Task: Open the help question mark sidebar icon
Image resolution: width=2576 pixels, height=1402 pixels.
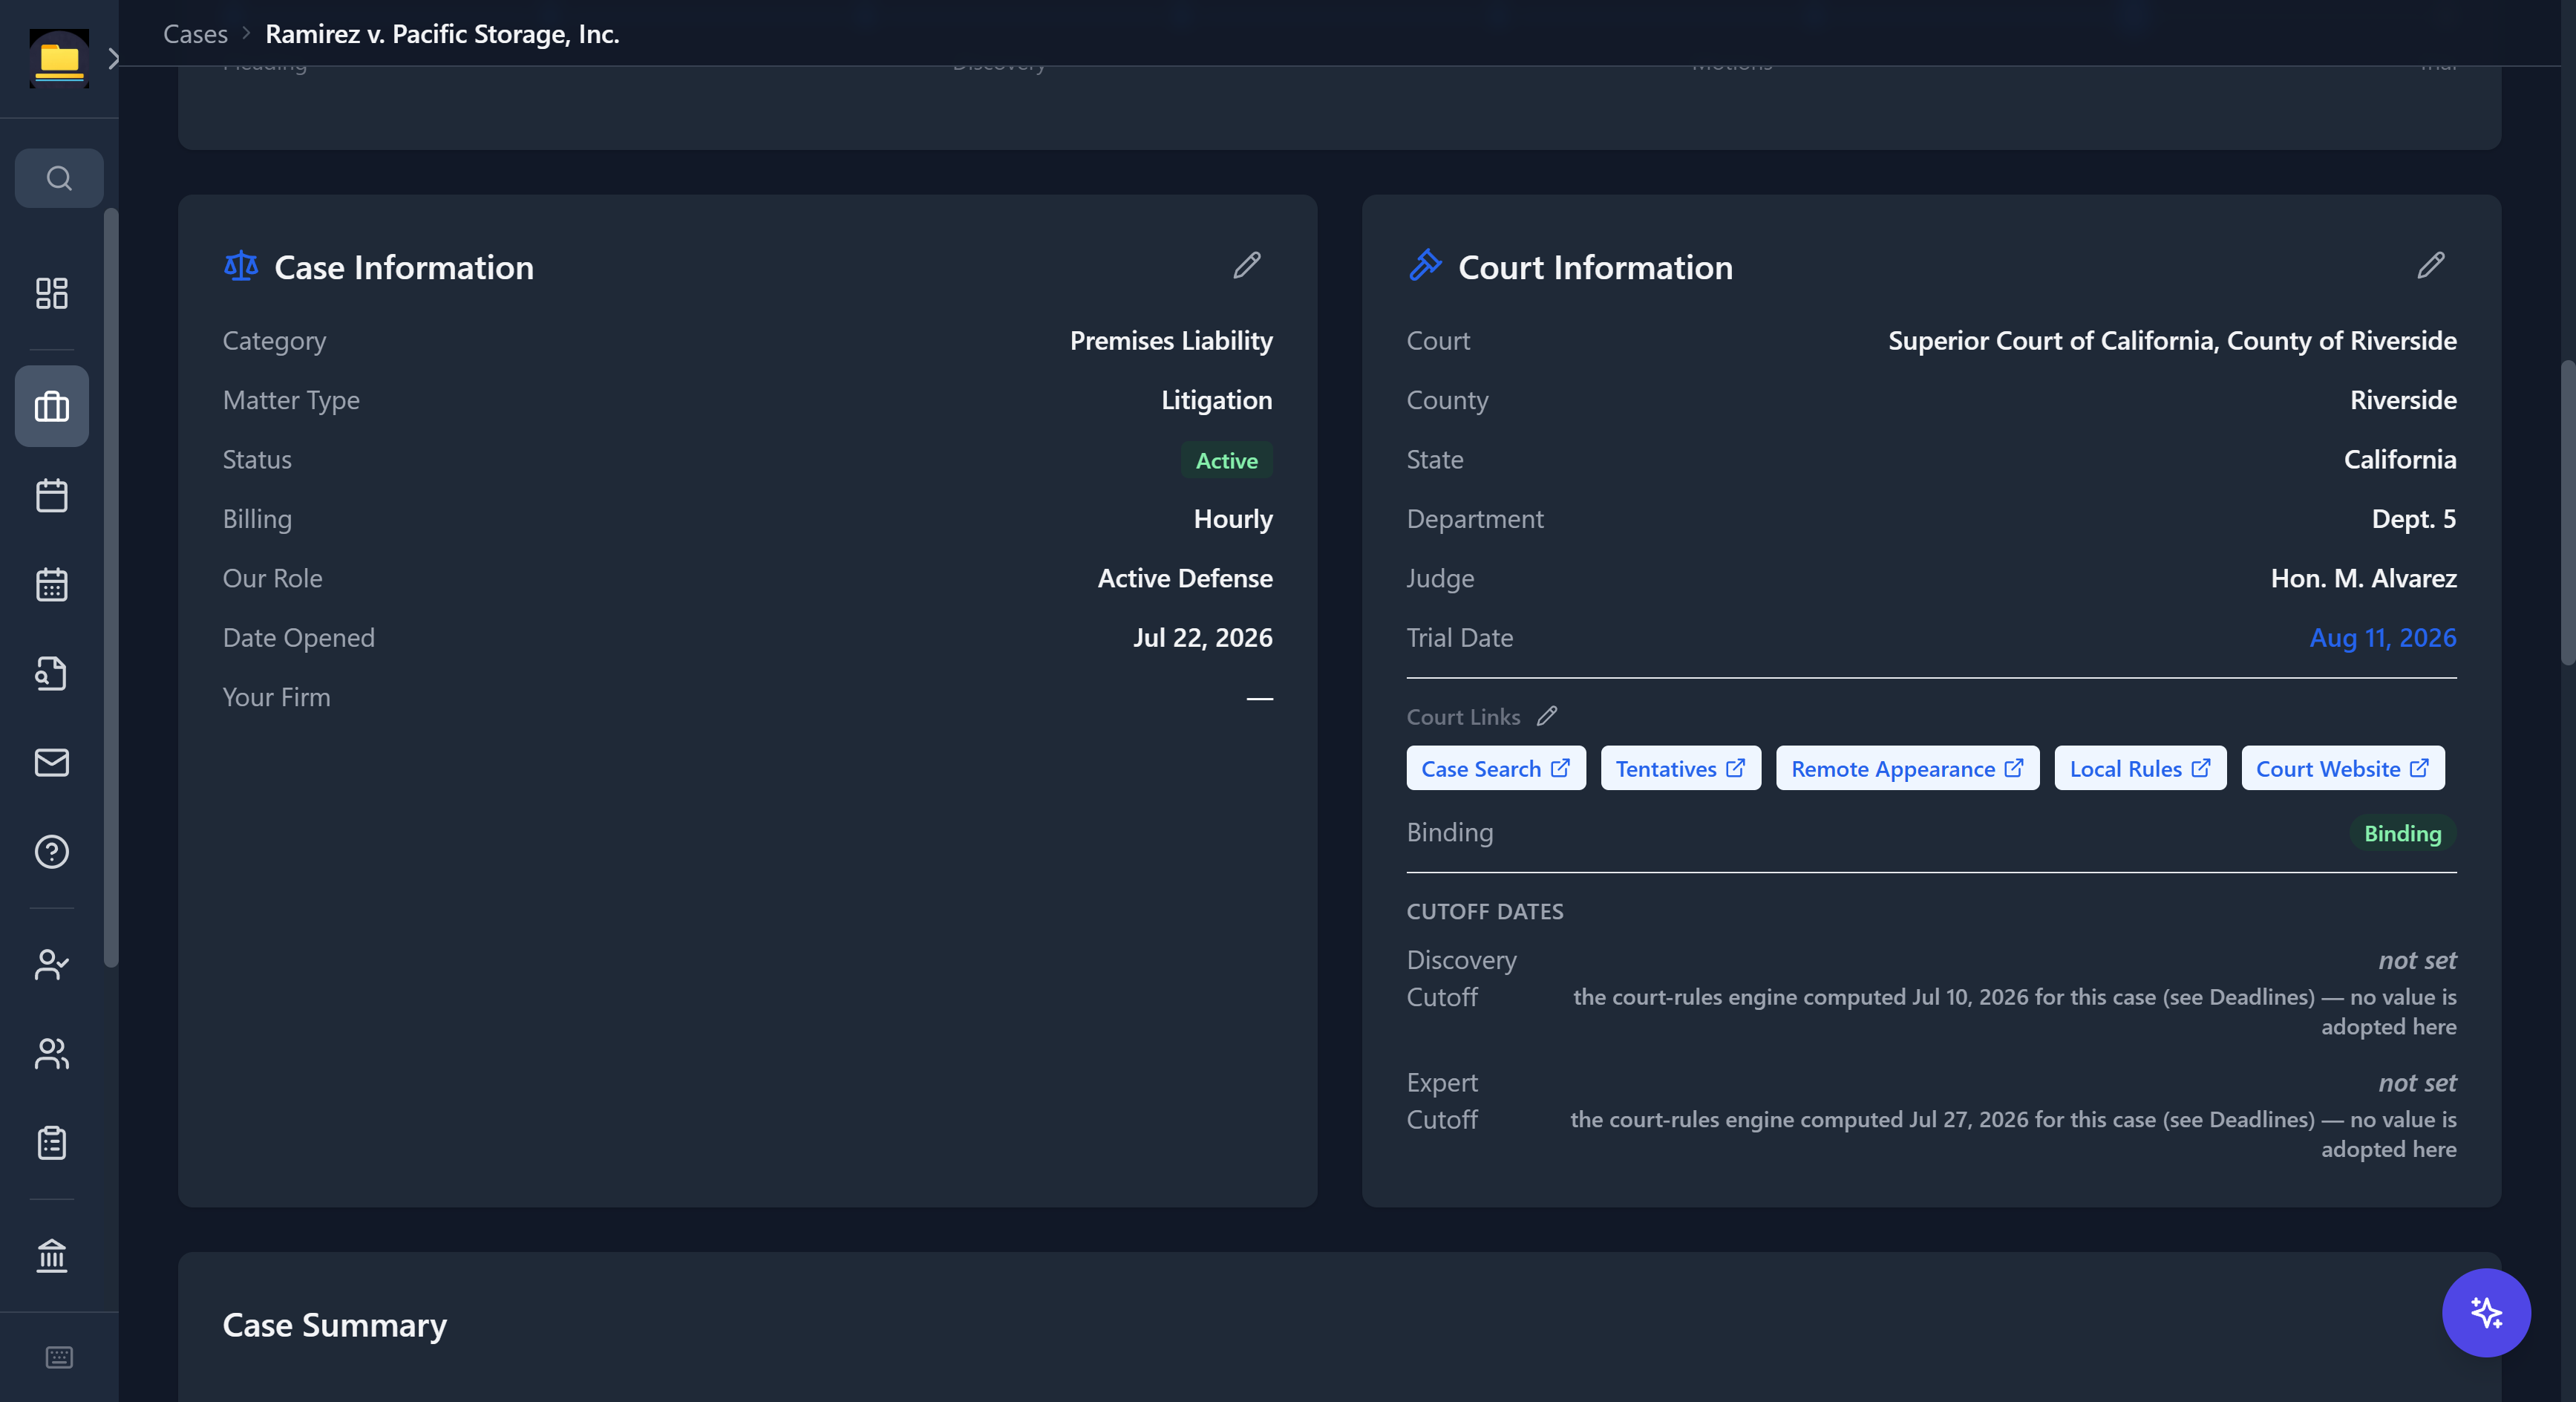Action: (x=52, y=851)
